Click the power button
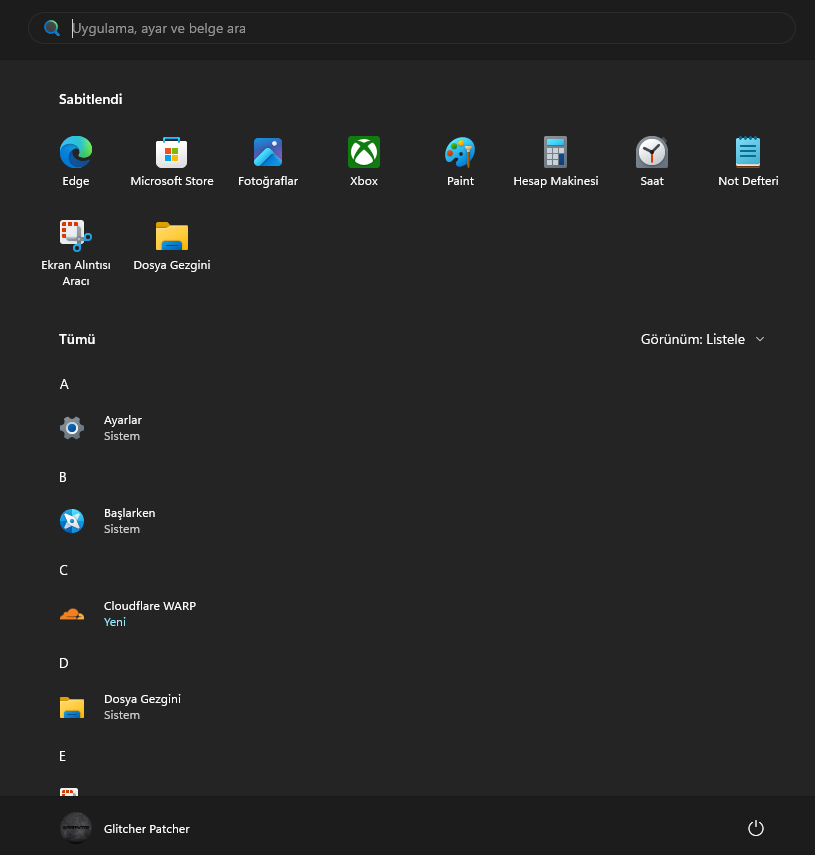Viewport: 815px width, 855px height. tap(756, 828)
